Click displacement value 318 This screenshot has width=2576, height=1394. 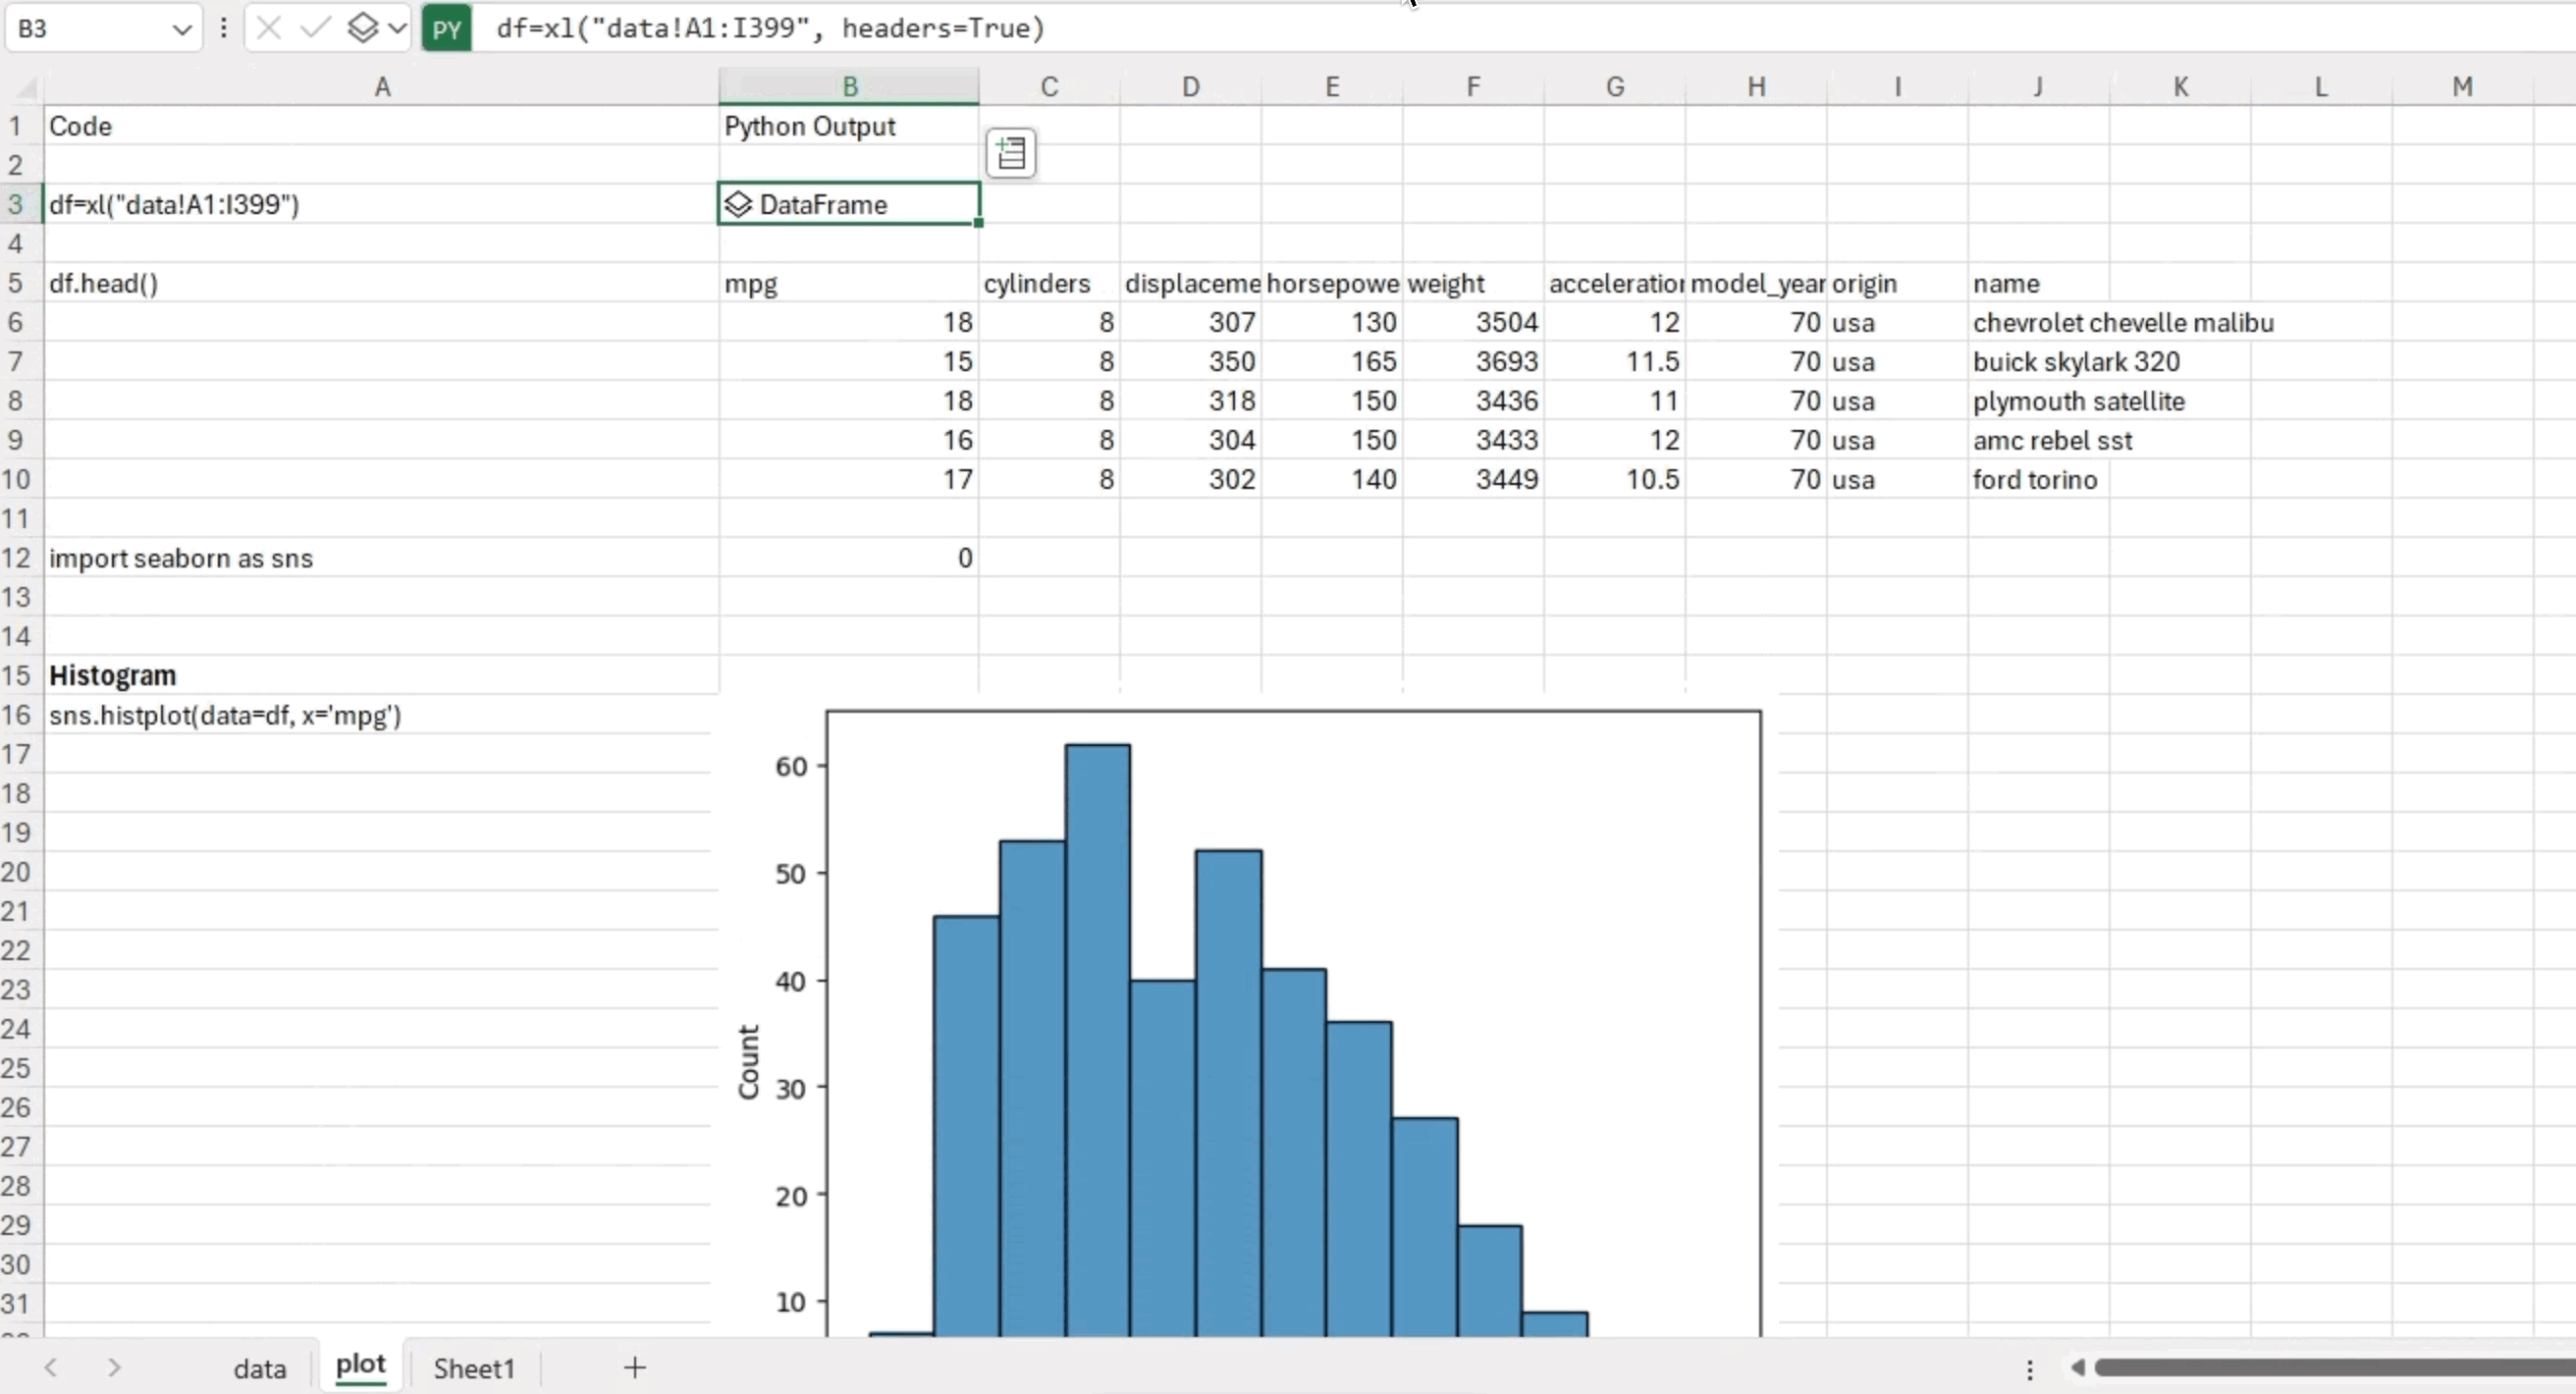(1190, 401)
